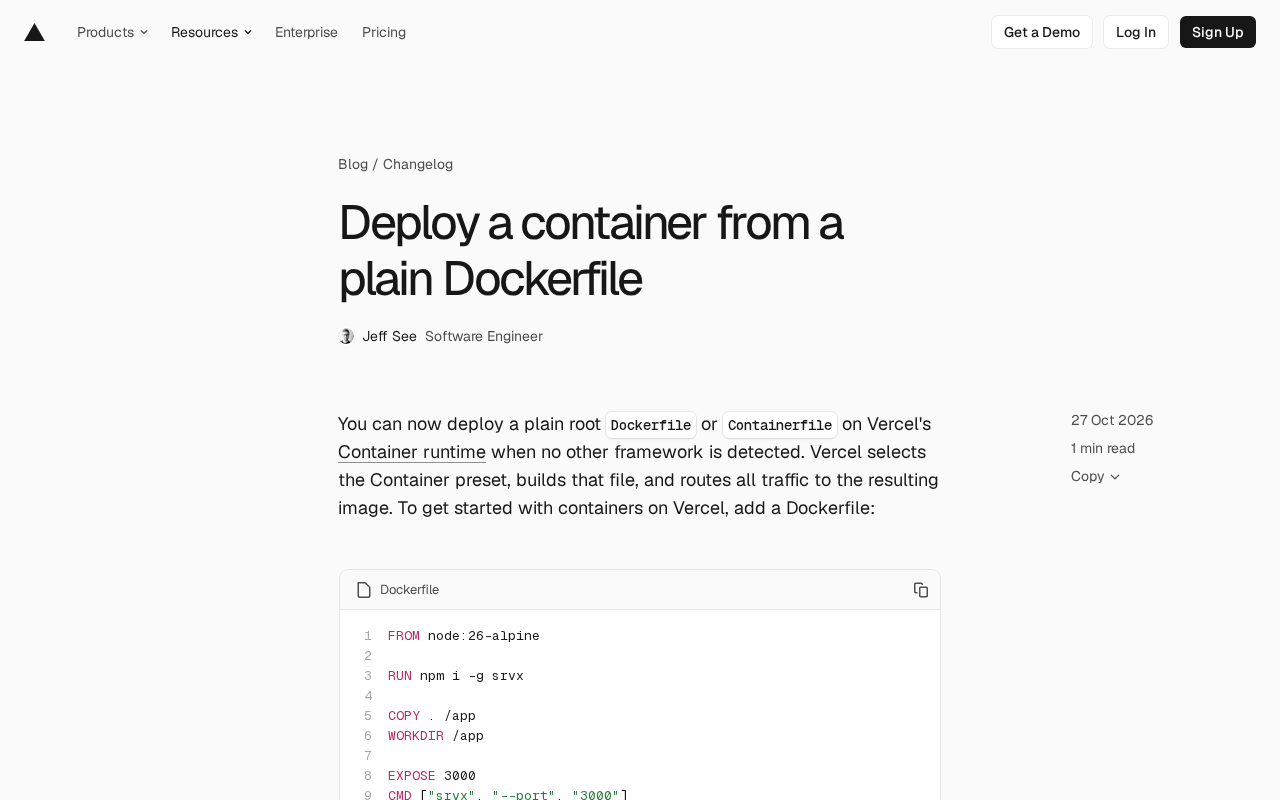Viewport: 1280px width, 800px height.
Task: Follow the Container runtime link
Action: (x=412, y=452)
